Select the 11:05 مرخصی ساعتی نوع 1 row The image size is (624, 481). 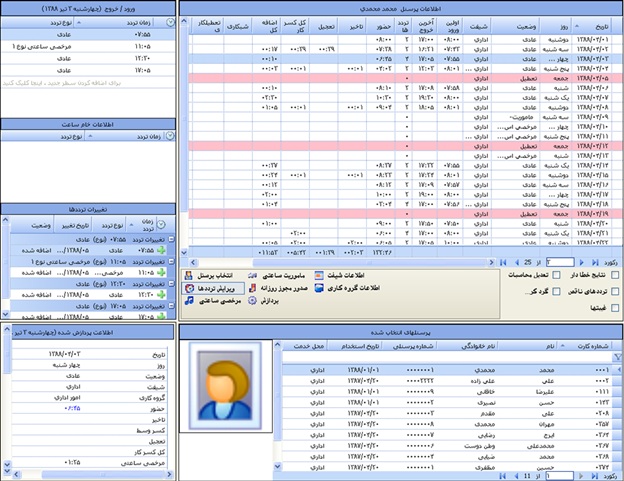pos(88,47)
